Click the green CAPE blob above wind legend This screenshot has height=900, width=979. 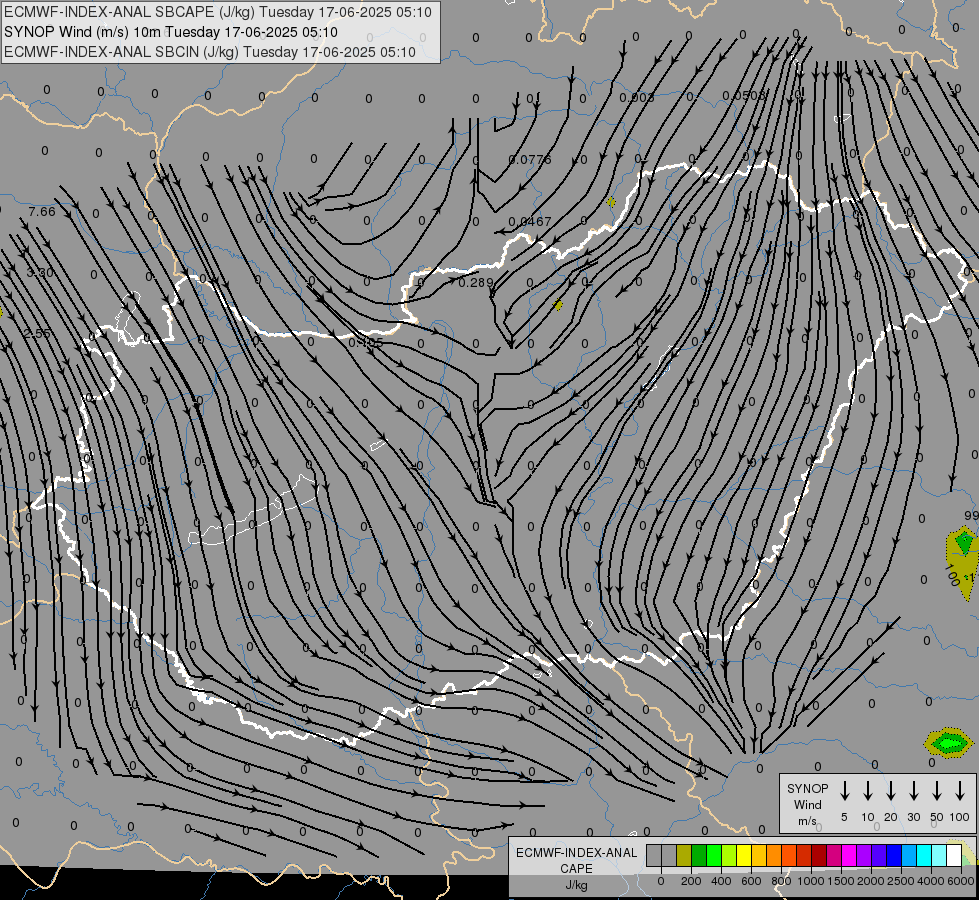pos(949,743)
